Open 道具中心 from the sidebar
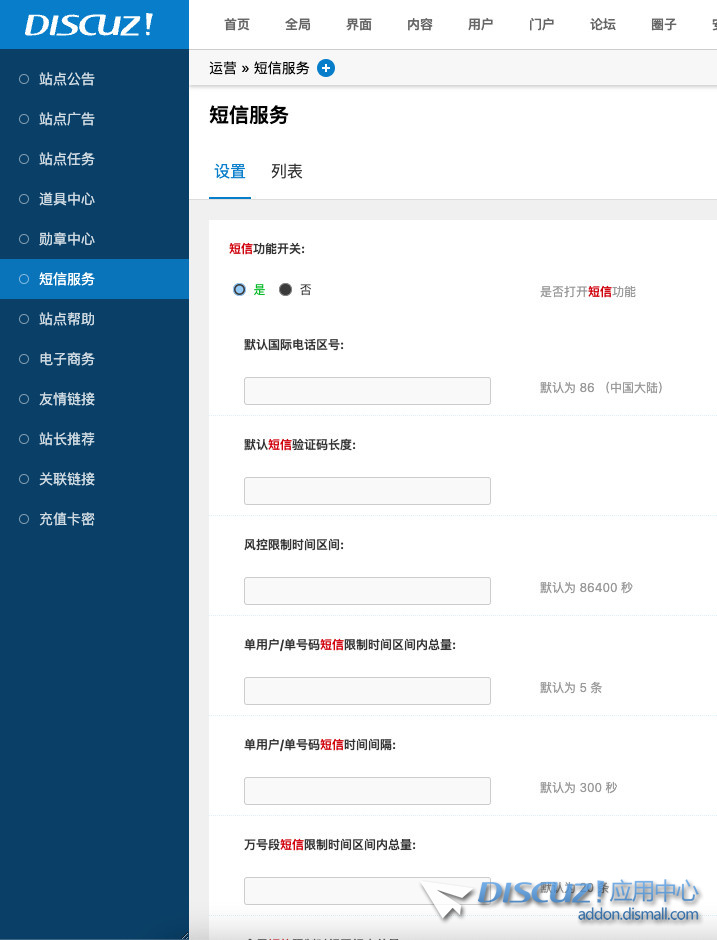 tap(67, 199)
